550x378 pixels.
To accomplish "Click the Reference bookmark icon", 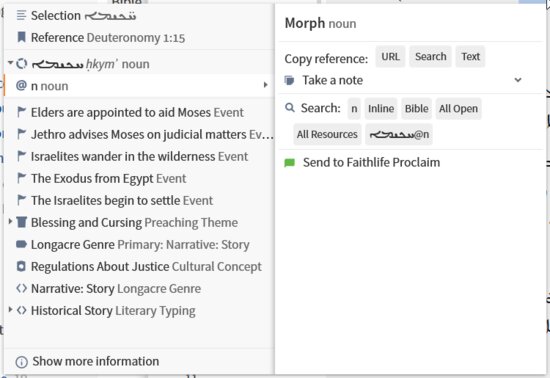I will tap(21, 37).
